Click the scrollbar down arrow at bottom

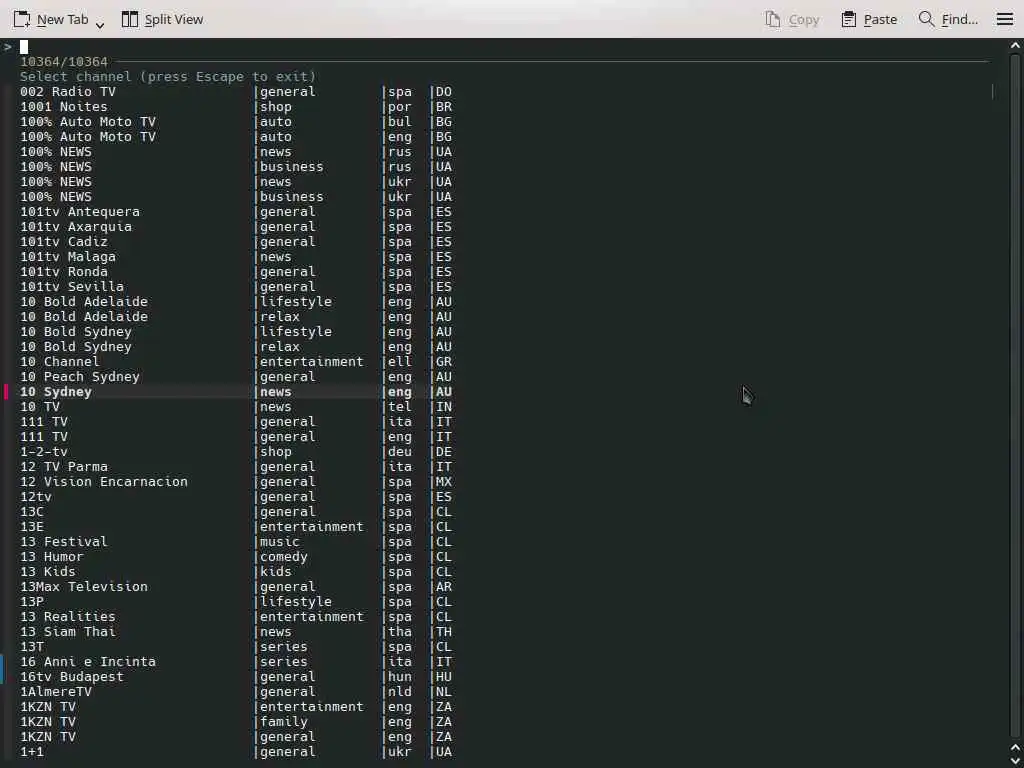tap(1015, 761)
